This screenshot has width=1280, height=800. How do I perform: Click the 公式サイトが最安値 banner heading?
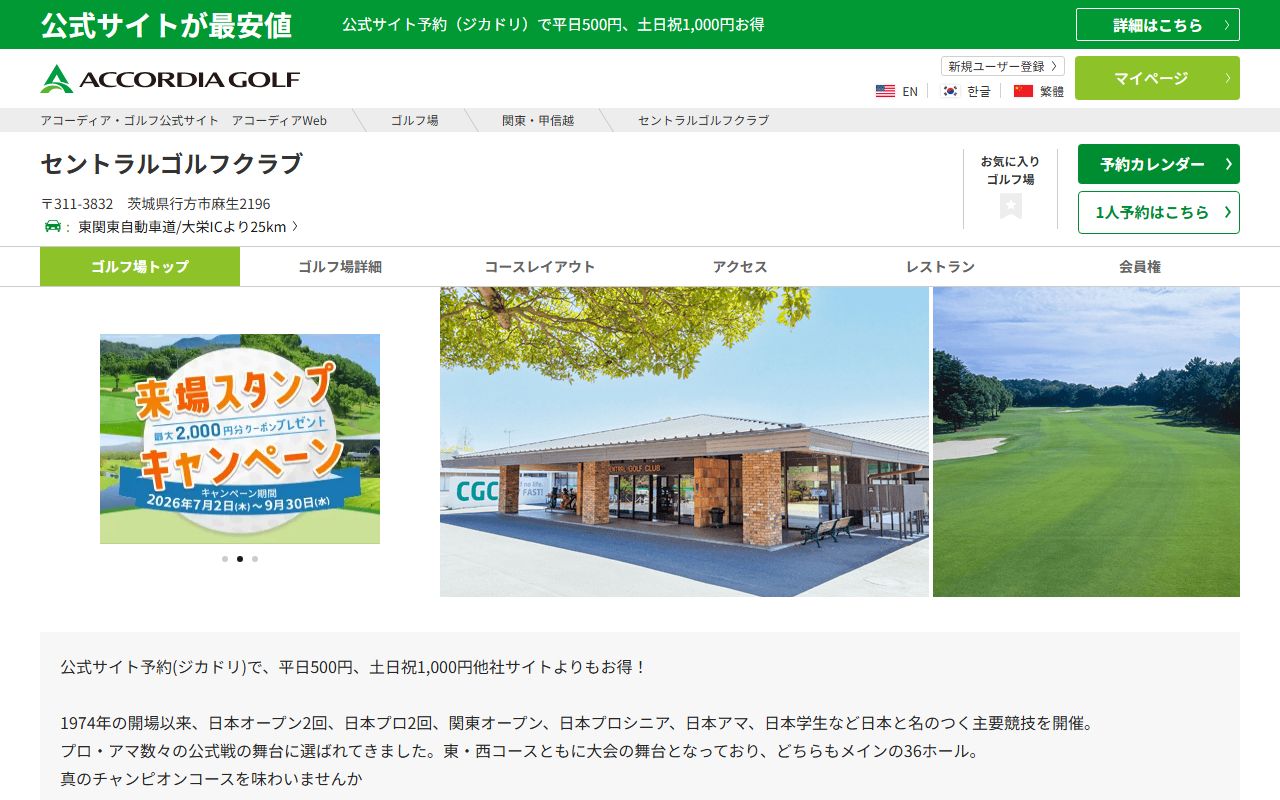point(166,25)
